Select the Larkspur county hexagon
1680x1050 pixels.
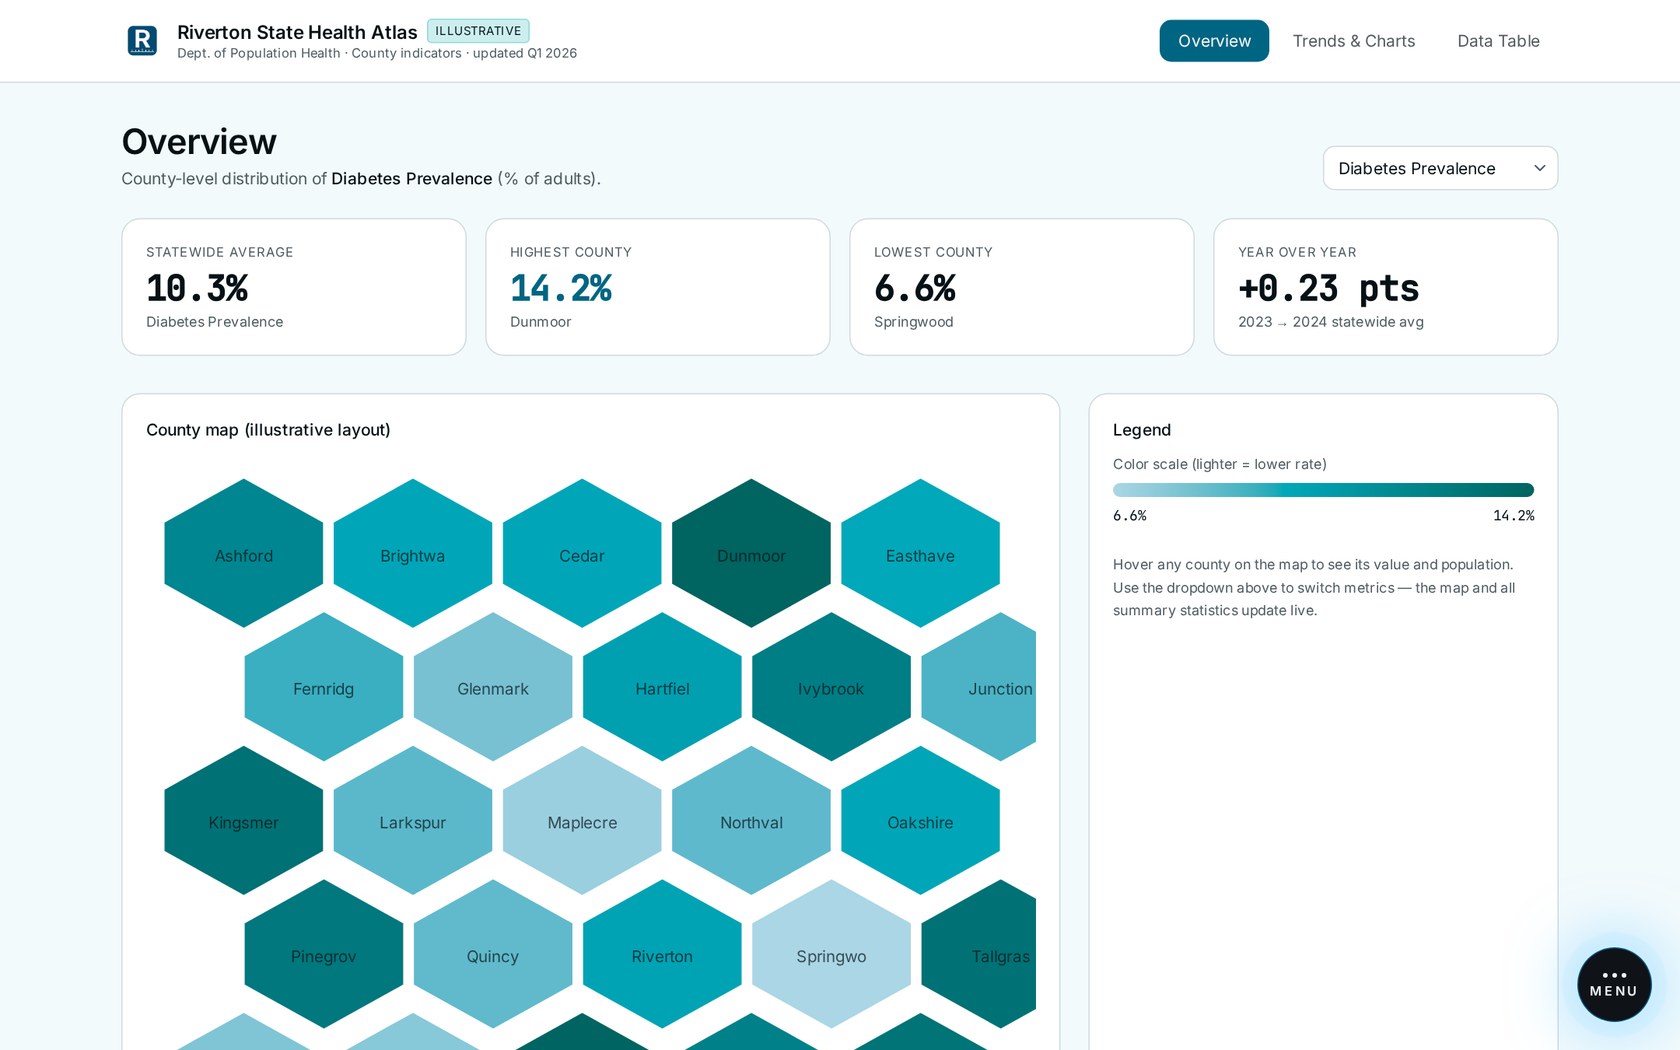(x=413, y=820)
